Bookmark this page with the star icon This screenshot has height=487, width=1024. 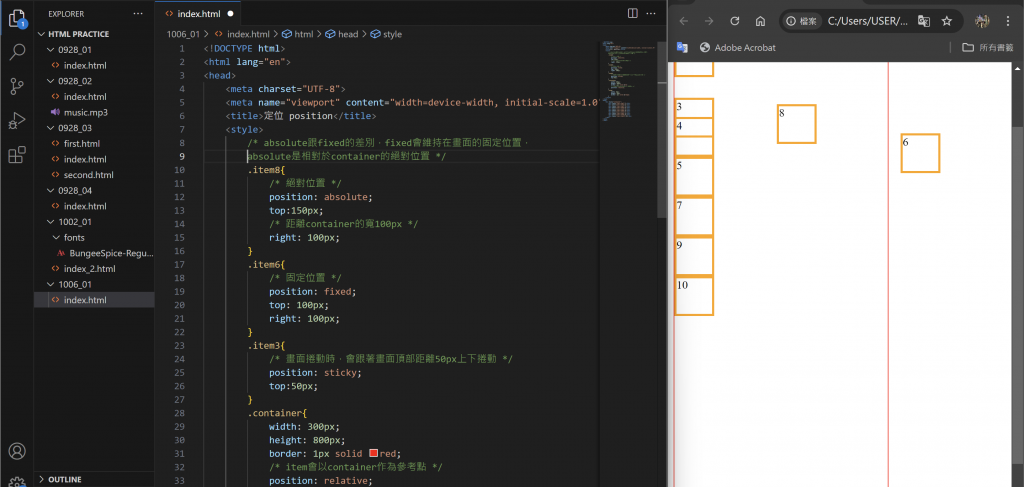pyautogui.click(x=947, y=21)
